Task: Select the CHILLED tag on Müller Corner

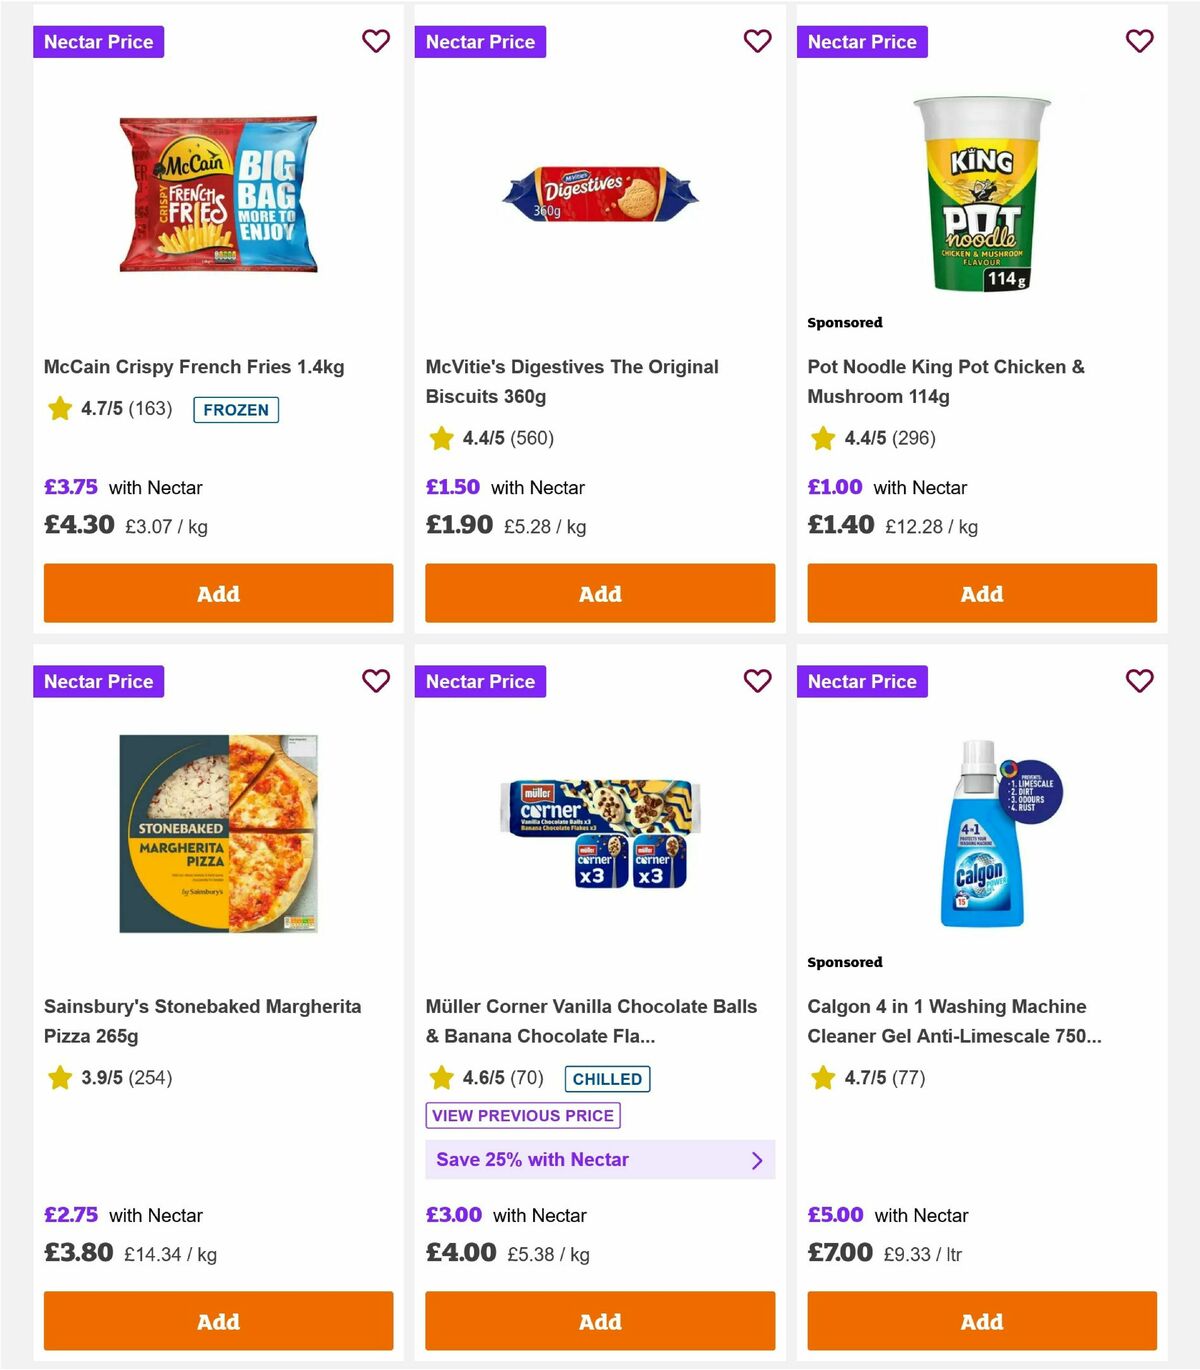Action: point(607,1078)
